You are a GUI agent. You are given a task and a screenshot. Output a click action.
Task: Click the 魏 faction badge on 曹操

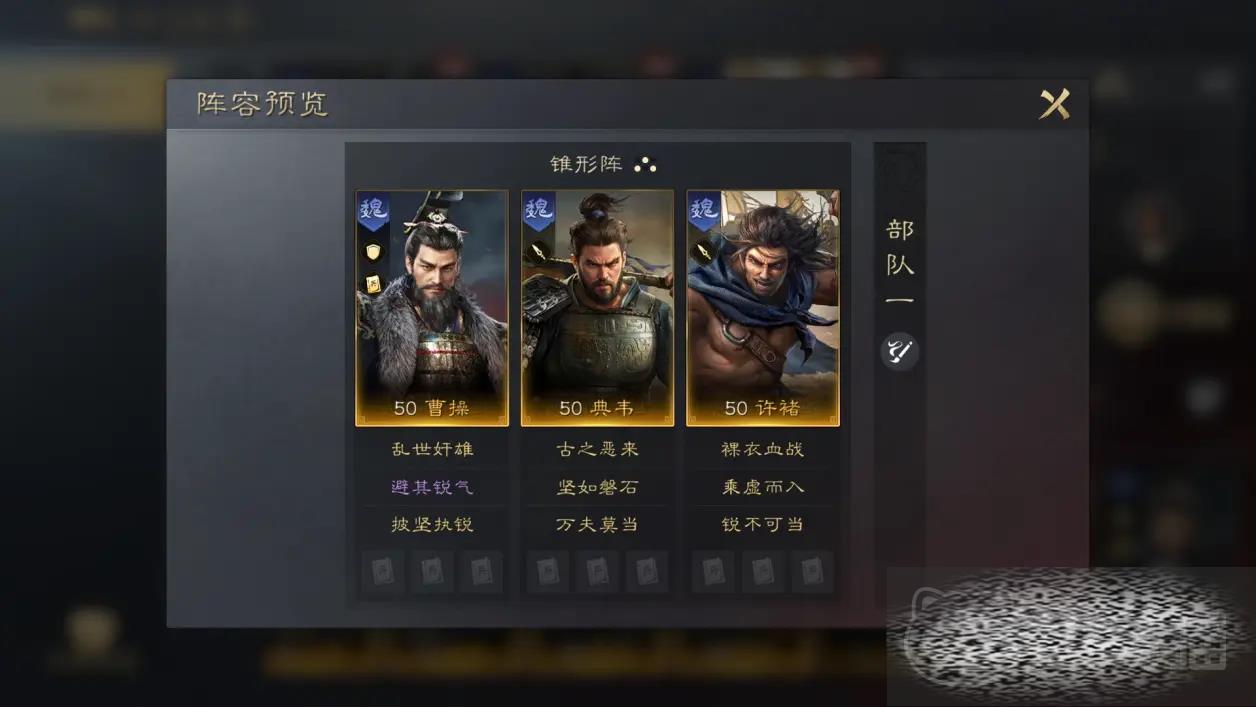click(373, 211)
